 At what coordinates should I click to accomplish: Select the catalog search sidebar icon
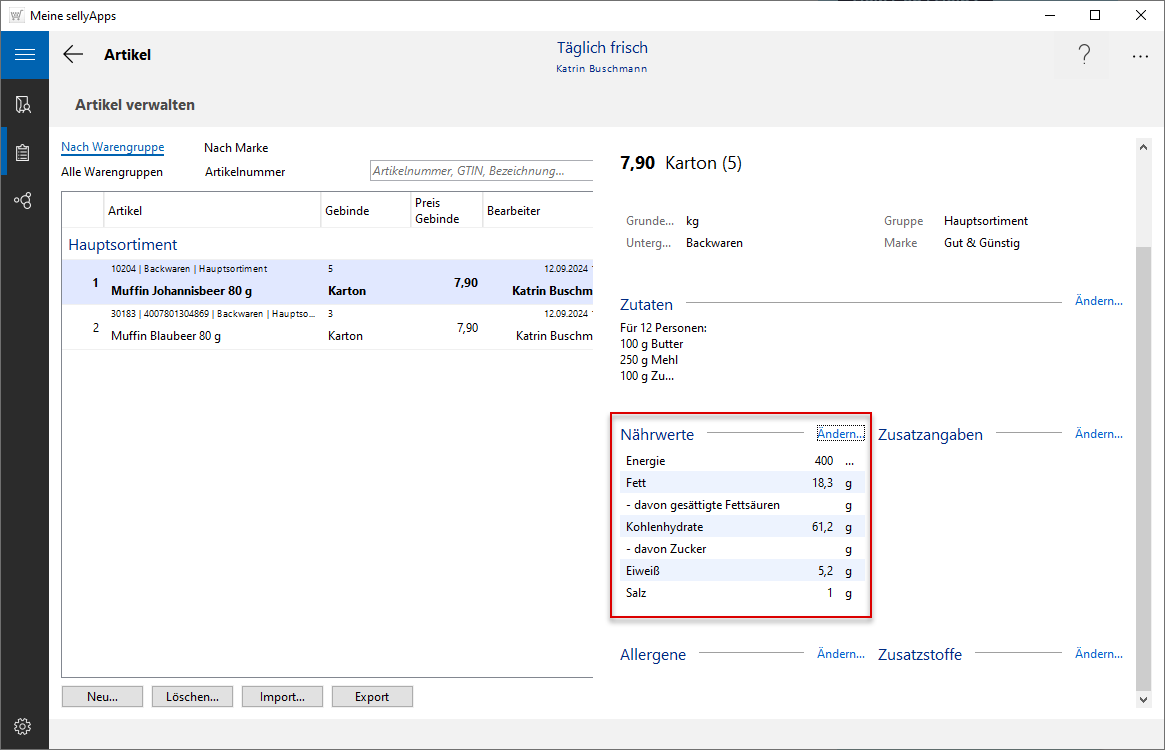coord(24,104)
